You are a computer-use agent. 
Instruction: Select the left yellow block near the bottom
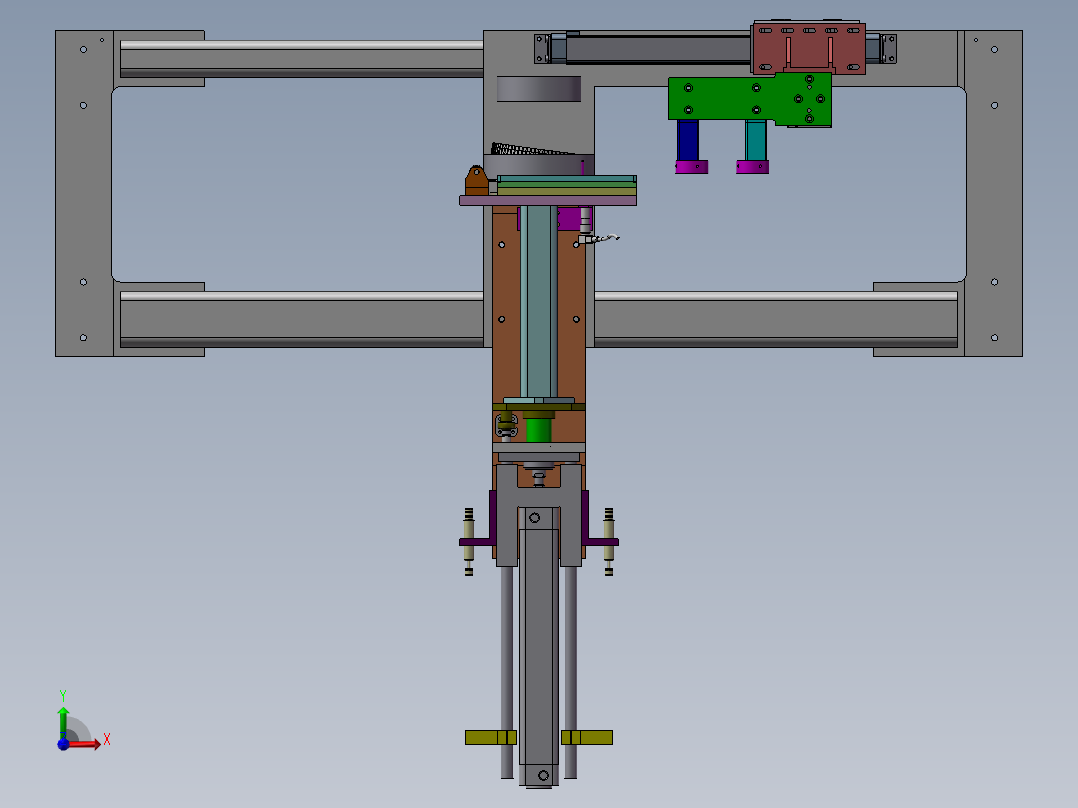[491, 737]
